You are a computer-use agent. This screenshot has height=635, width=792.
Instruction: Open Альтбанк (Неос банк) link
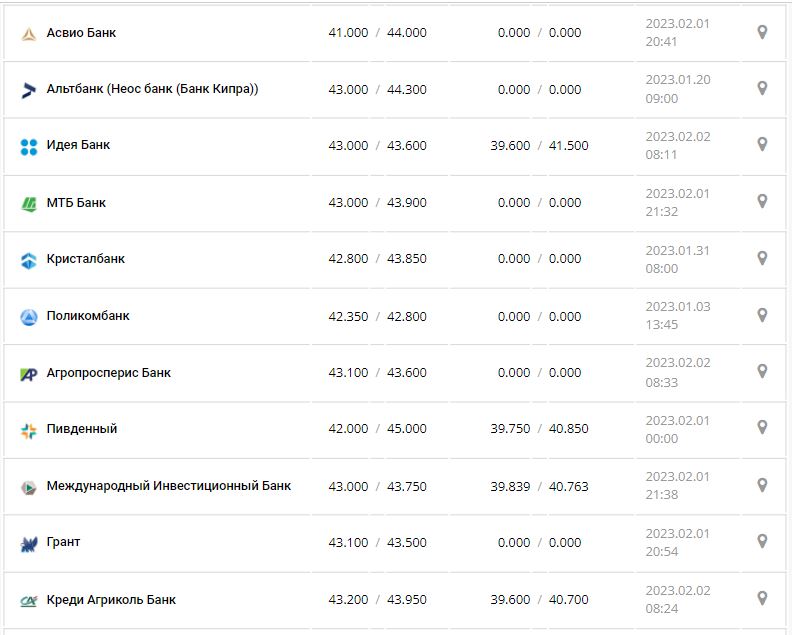152,89
